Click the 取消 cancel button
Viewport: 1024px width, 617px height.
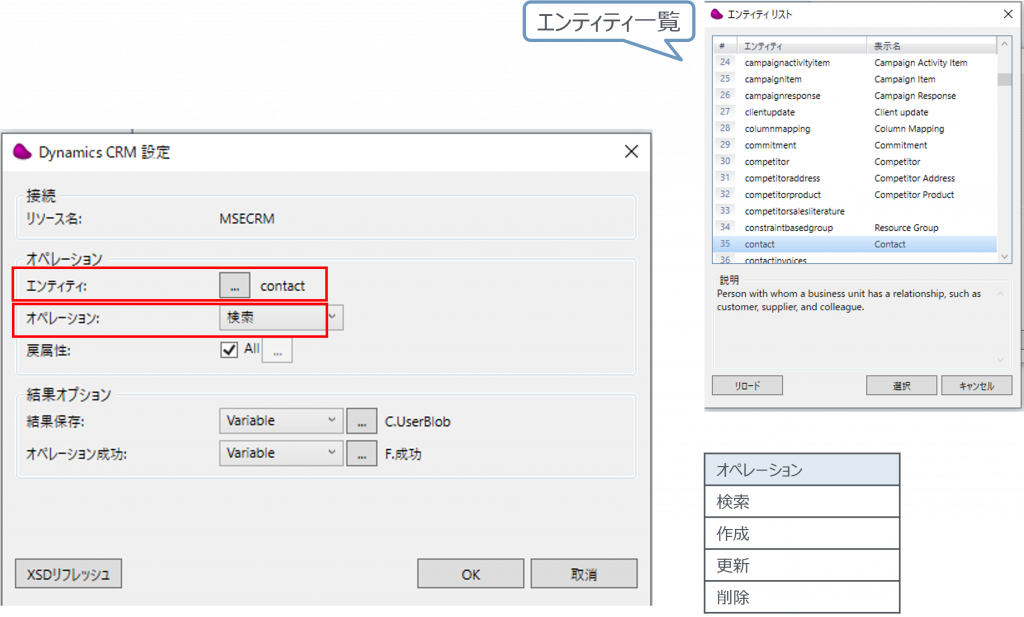pos(583,574)
